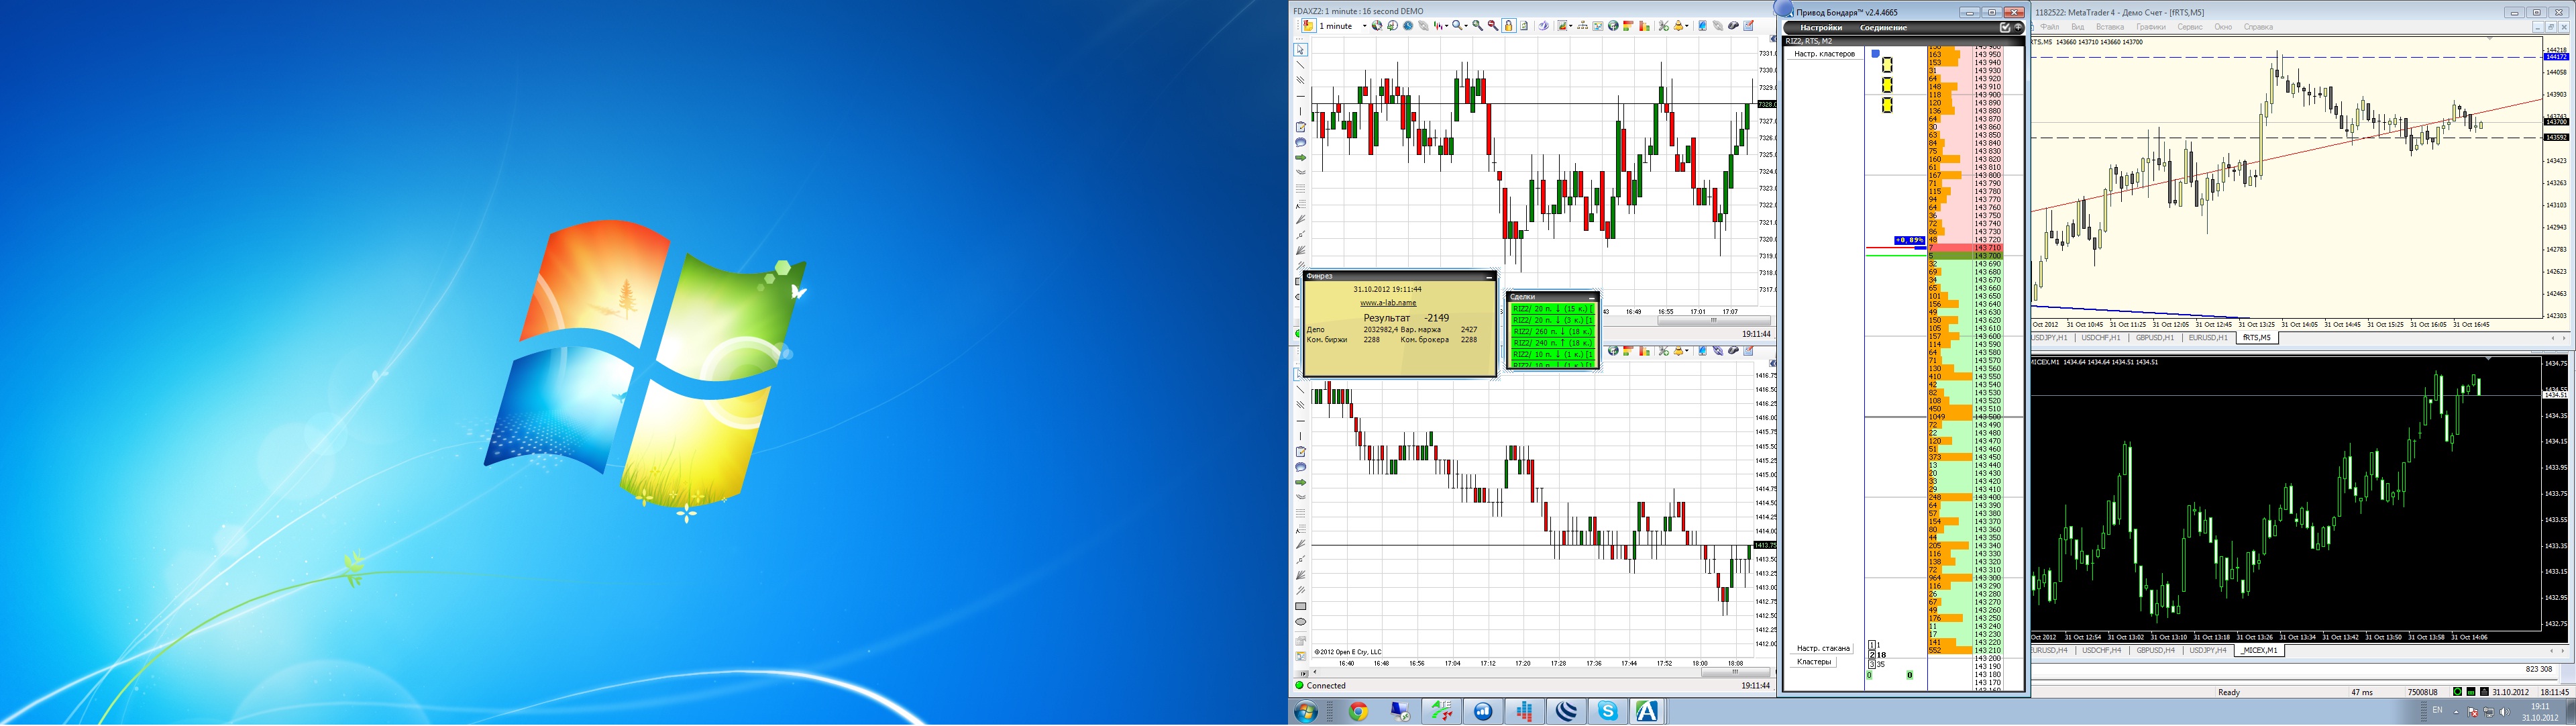Image resolution: width=2576 pixels, height=726 pixels.
Task: Open Графики menu in MetaTrader 4
Action: [2151, 27]
